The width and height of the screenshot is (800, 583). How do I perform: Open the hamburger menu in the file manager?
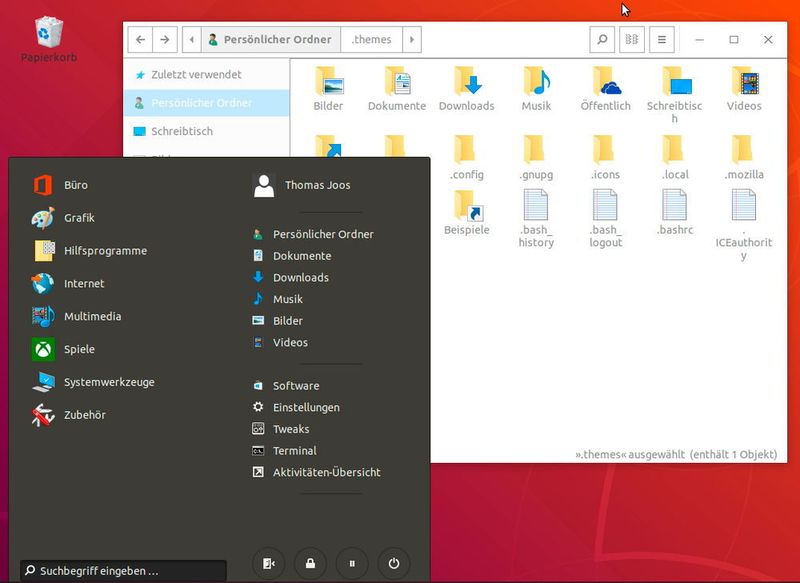(662, 39)
